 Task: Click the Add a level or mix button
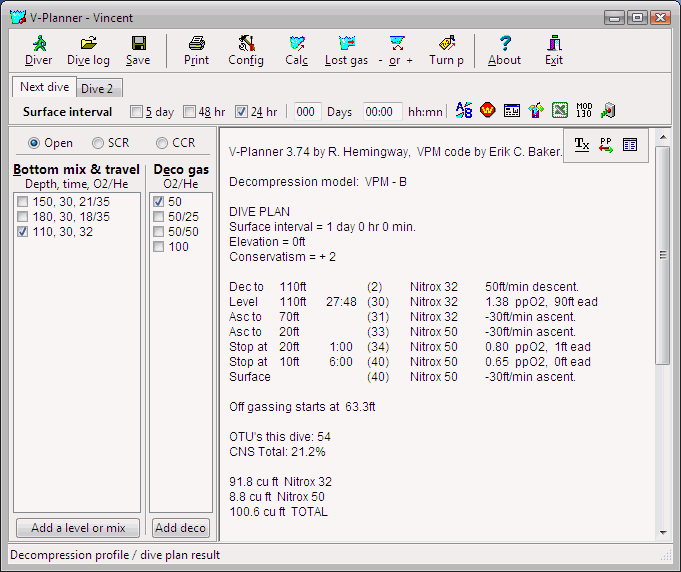click(78, 528)
